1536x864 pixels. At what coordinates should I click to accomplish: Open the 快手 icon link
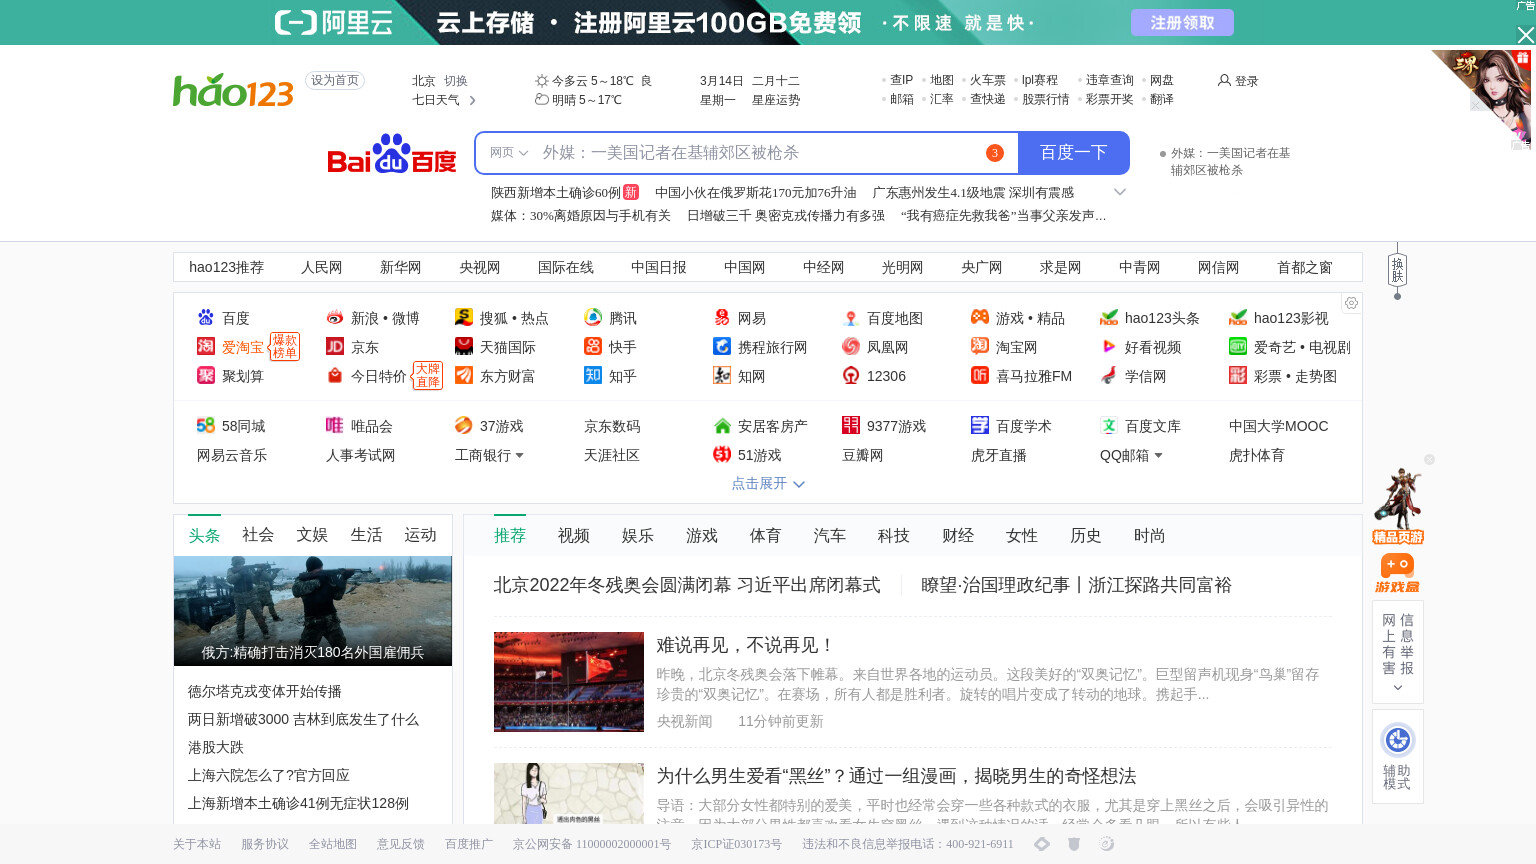coord(593,346)
